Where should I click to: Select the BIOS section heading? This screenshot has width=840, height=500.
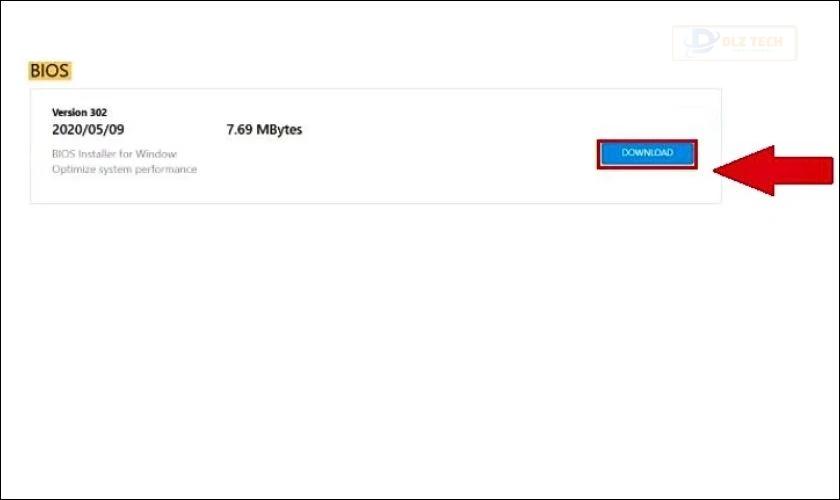[49, 71]
